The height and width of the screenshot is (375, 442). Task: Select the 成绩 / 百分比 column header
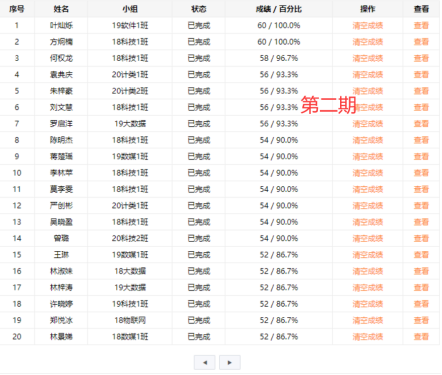pos(279,9)
